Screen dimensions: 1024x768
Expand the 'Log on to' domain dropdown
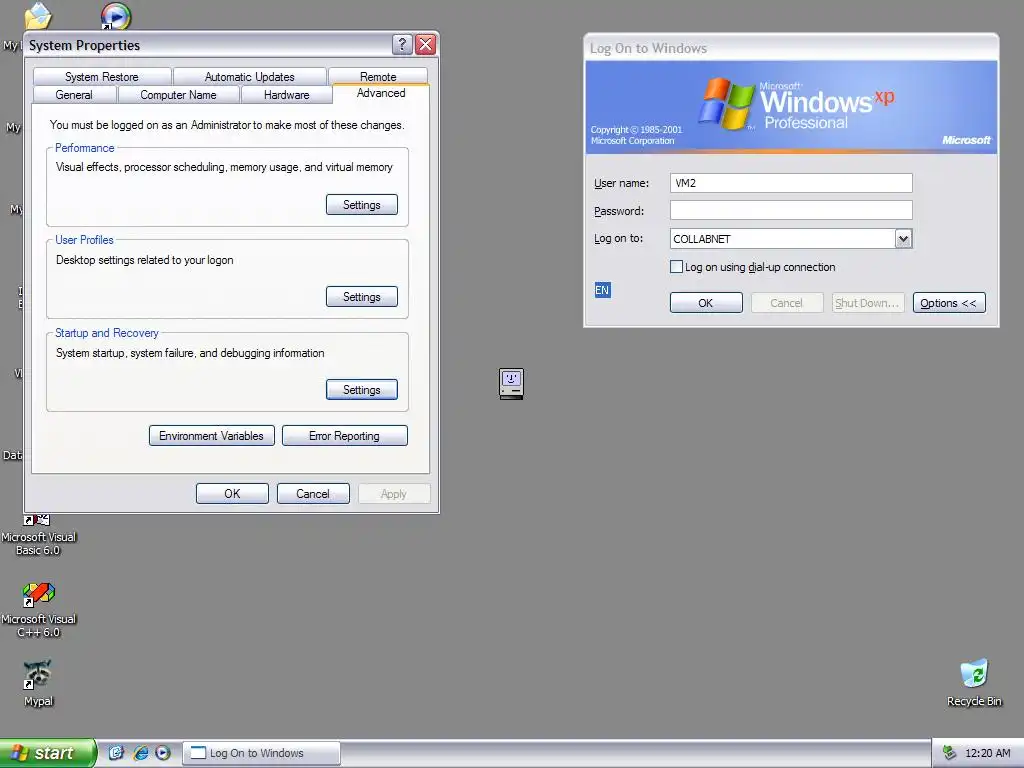903,238
